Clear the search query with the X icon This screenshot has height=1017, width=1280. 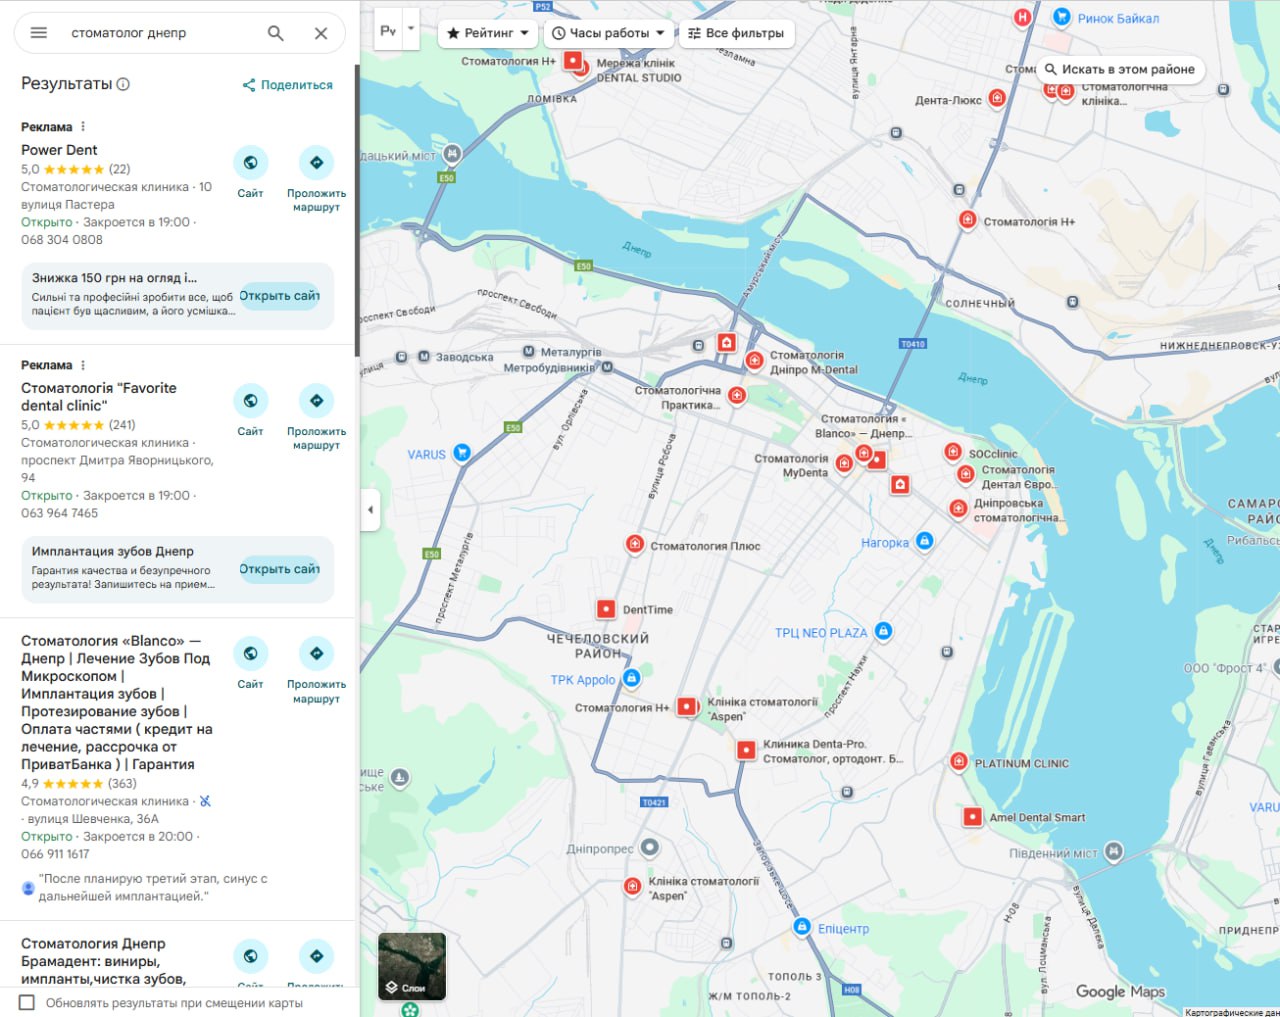pyautogui.click(x=320, y=33)
